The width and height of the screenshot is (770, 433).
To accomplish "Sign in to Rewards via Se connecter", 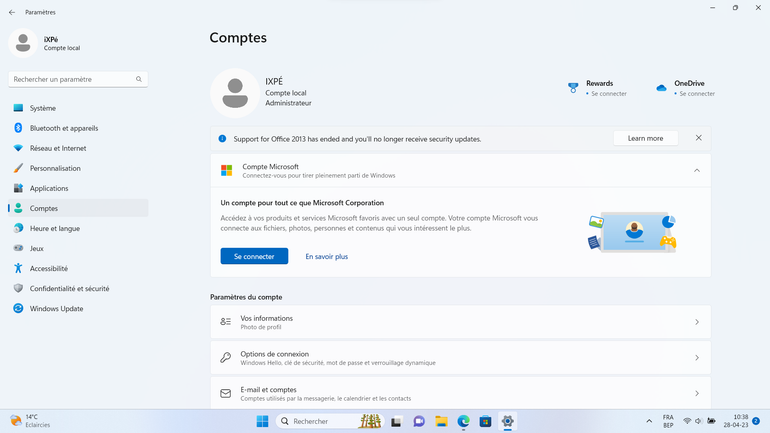I will coord(609,94).
